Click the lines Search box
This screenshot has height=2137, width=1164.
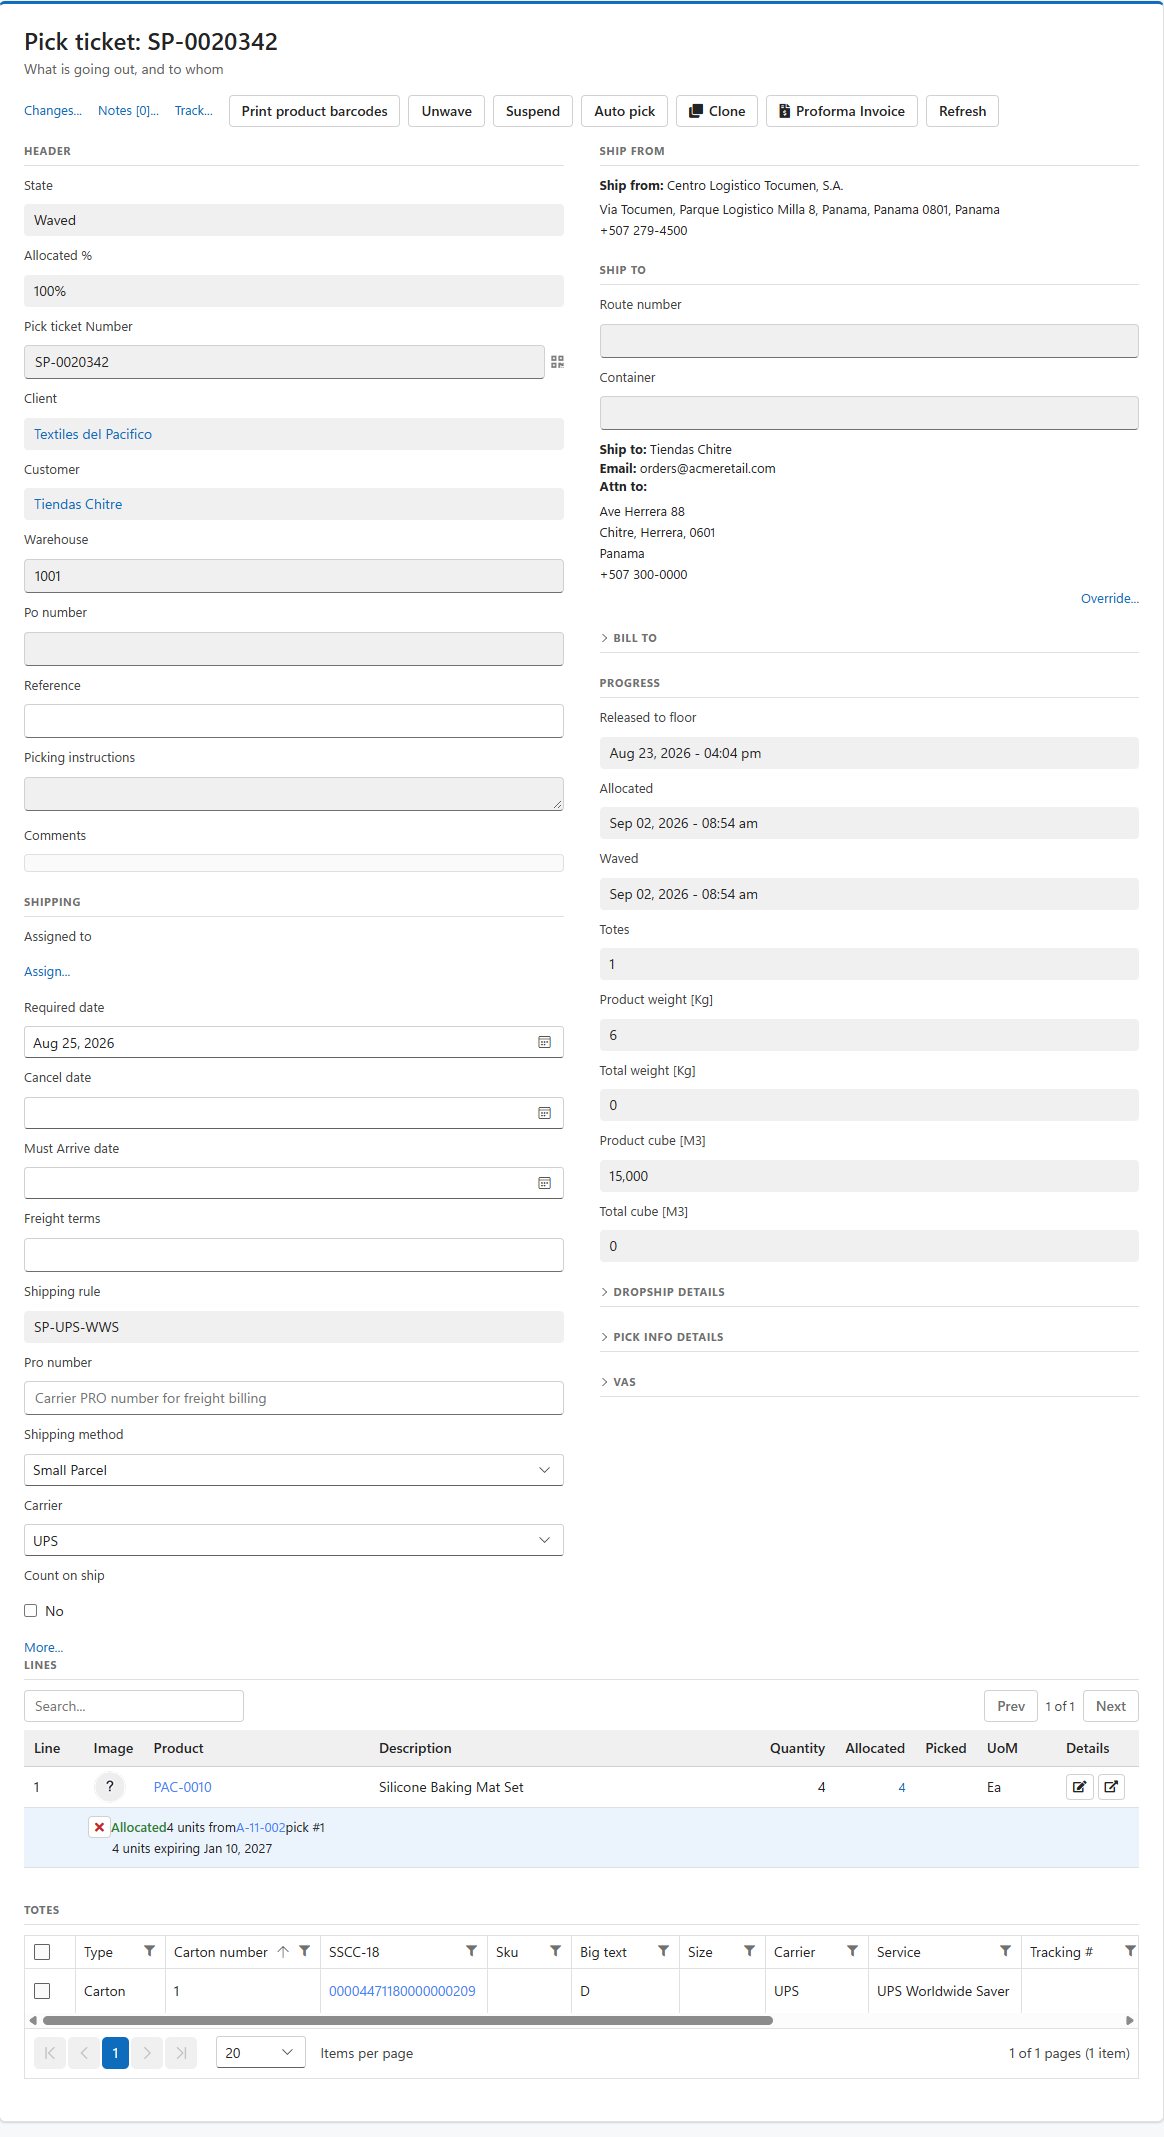134,1706
